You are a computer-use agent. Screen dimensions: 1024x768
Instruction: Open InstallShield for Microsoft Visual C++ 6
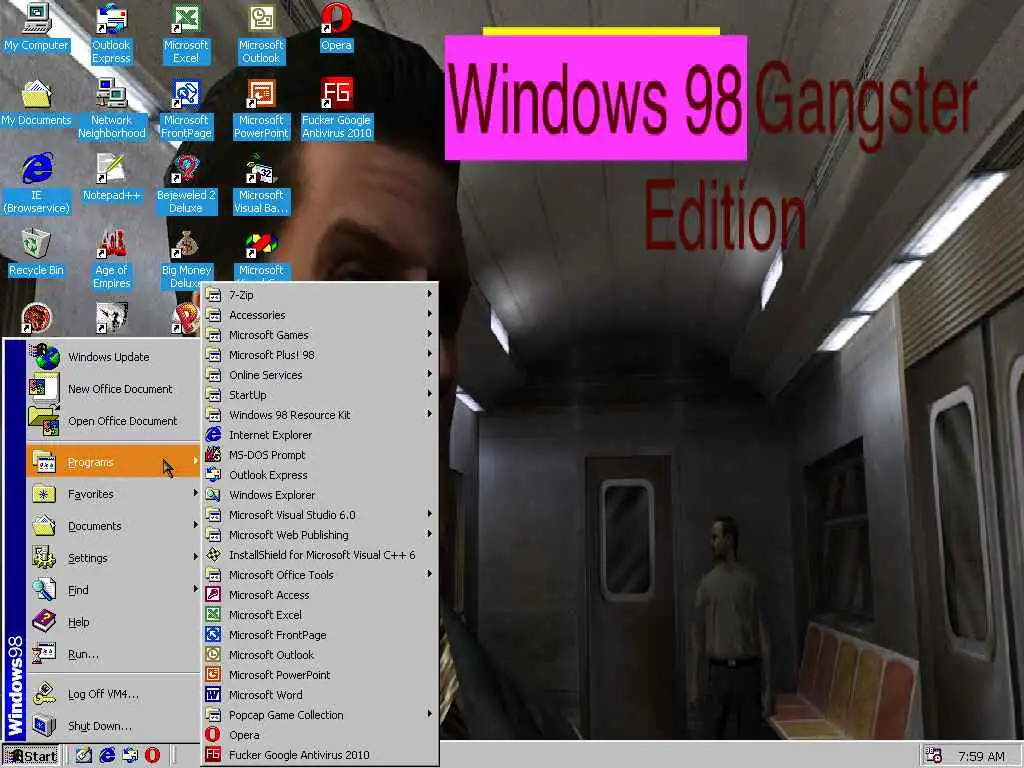tap(320, 554)
